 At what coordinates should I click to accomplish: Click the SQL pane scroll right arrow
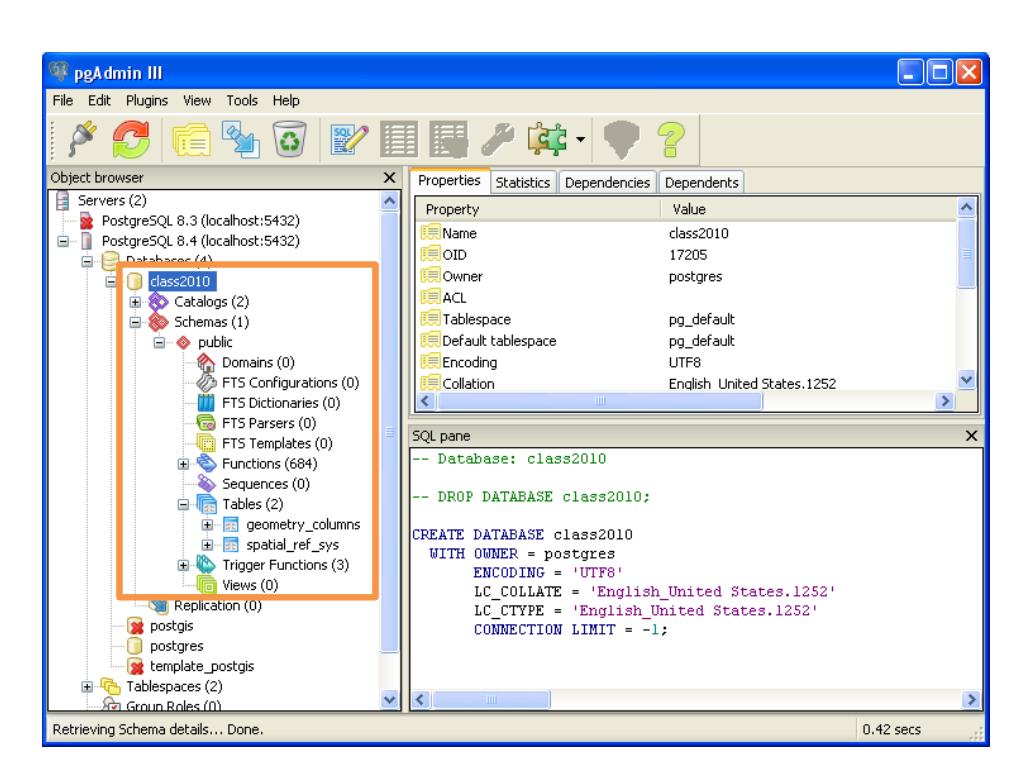click(x=971, y=700)
